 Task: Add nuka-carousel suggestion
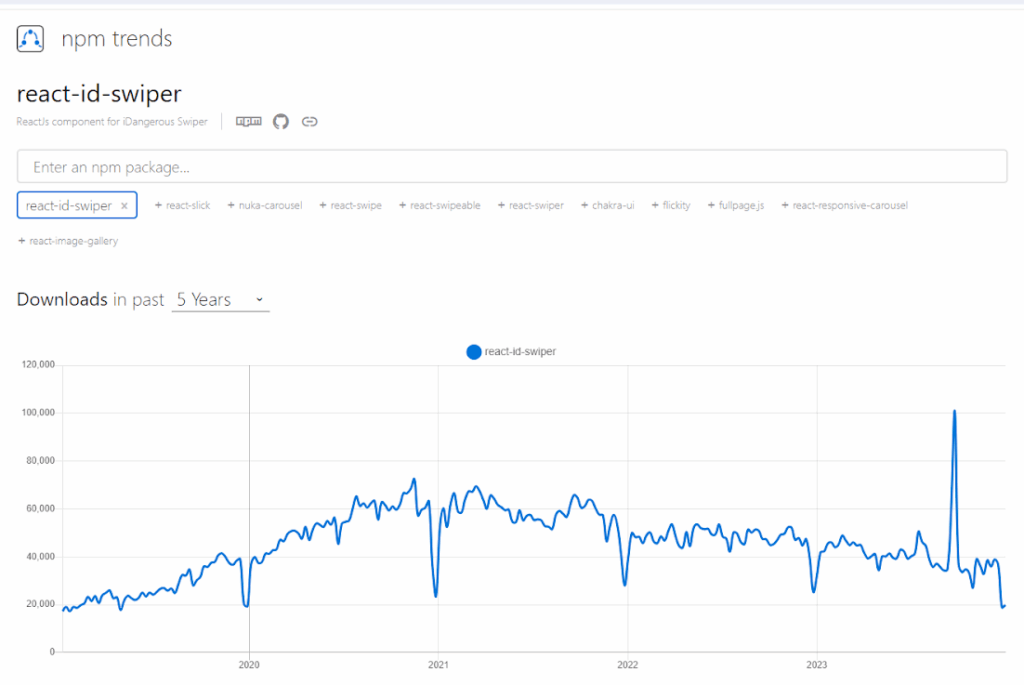(265, 206)
